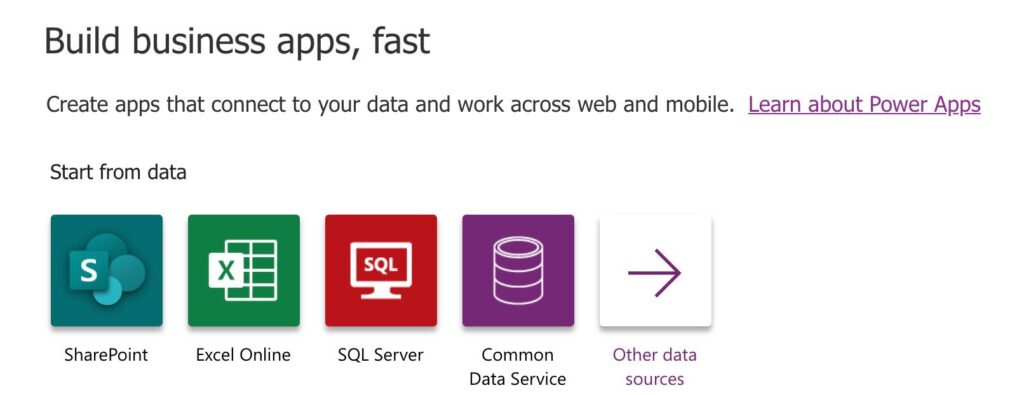Image resolution: width=1024 pixels, height=395 pixels.
Task: Click the SQL Server text label
Action: click(380, 355)
